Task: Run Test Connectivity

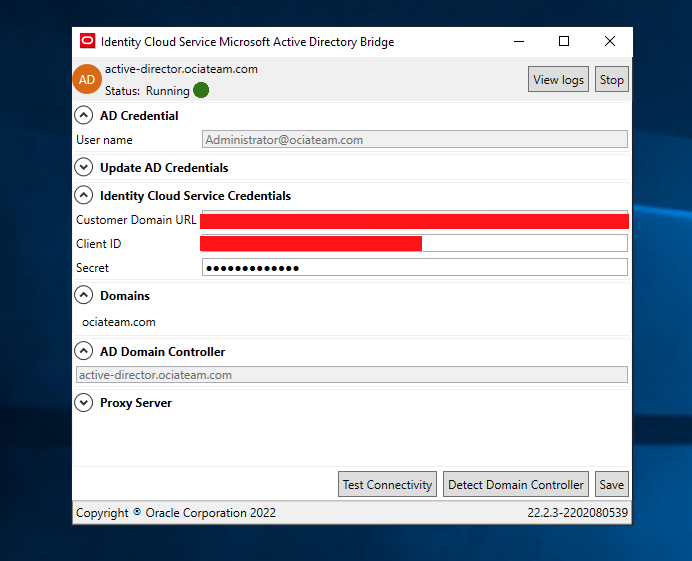Action: click(387, 484)
